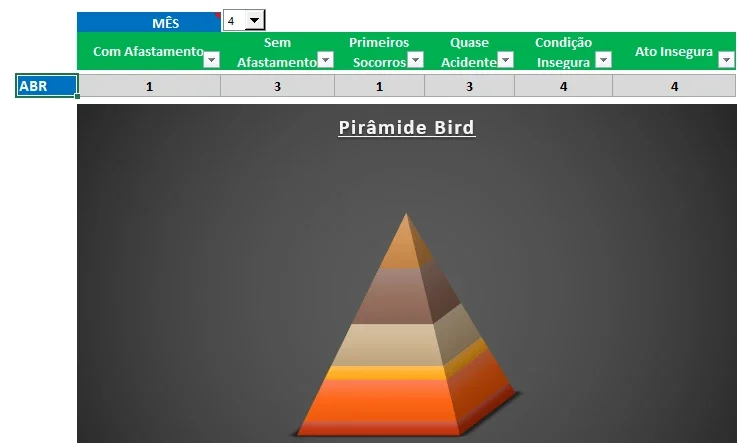Open Quase Acidente filter dropdown

pyautogui.click(x=505, y=60)
